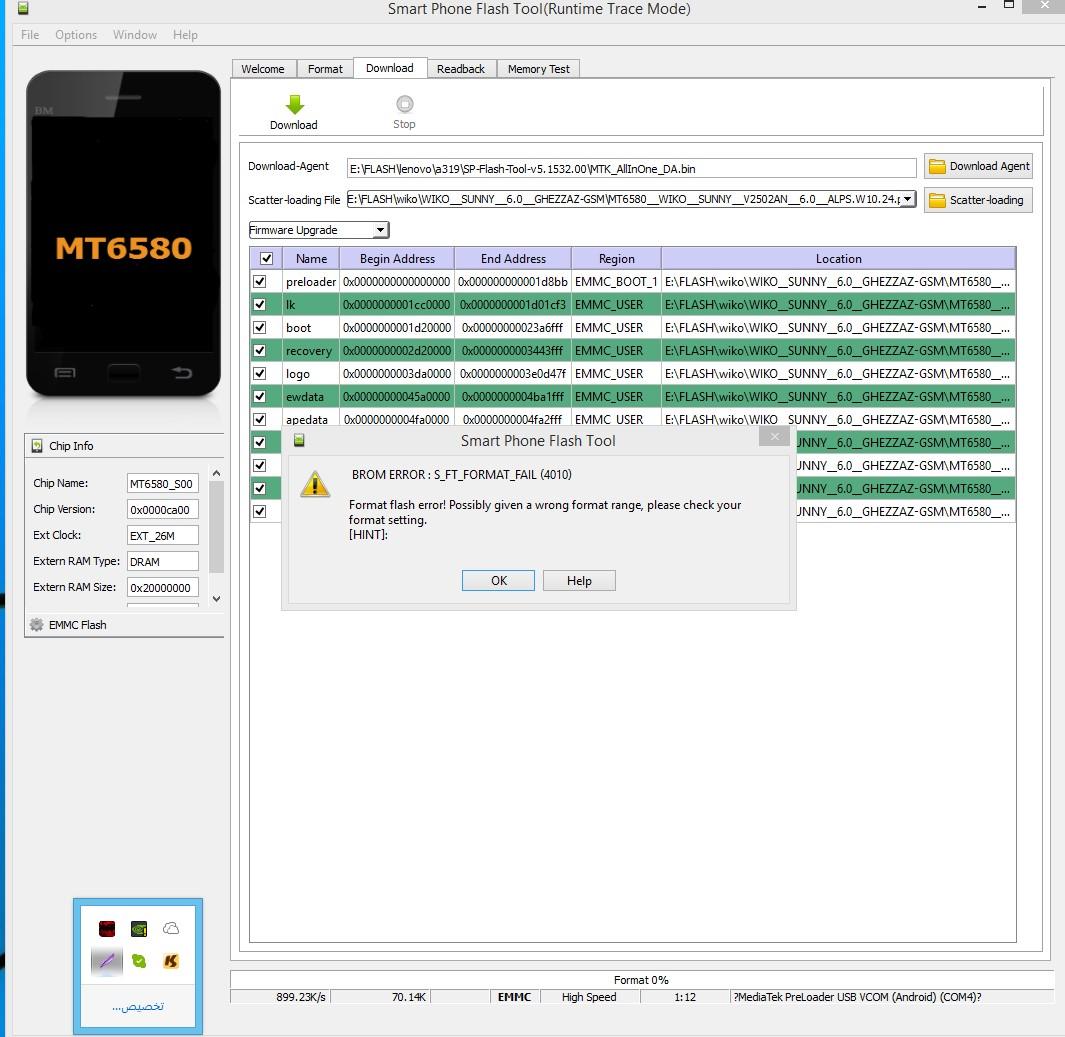Uncheck the apedata partition checkbox
This screenshot has height=1037, width=1065.
pyautogui.click(x=259, y=419)
